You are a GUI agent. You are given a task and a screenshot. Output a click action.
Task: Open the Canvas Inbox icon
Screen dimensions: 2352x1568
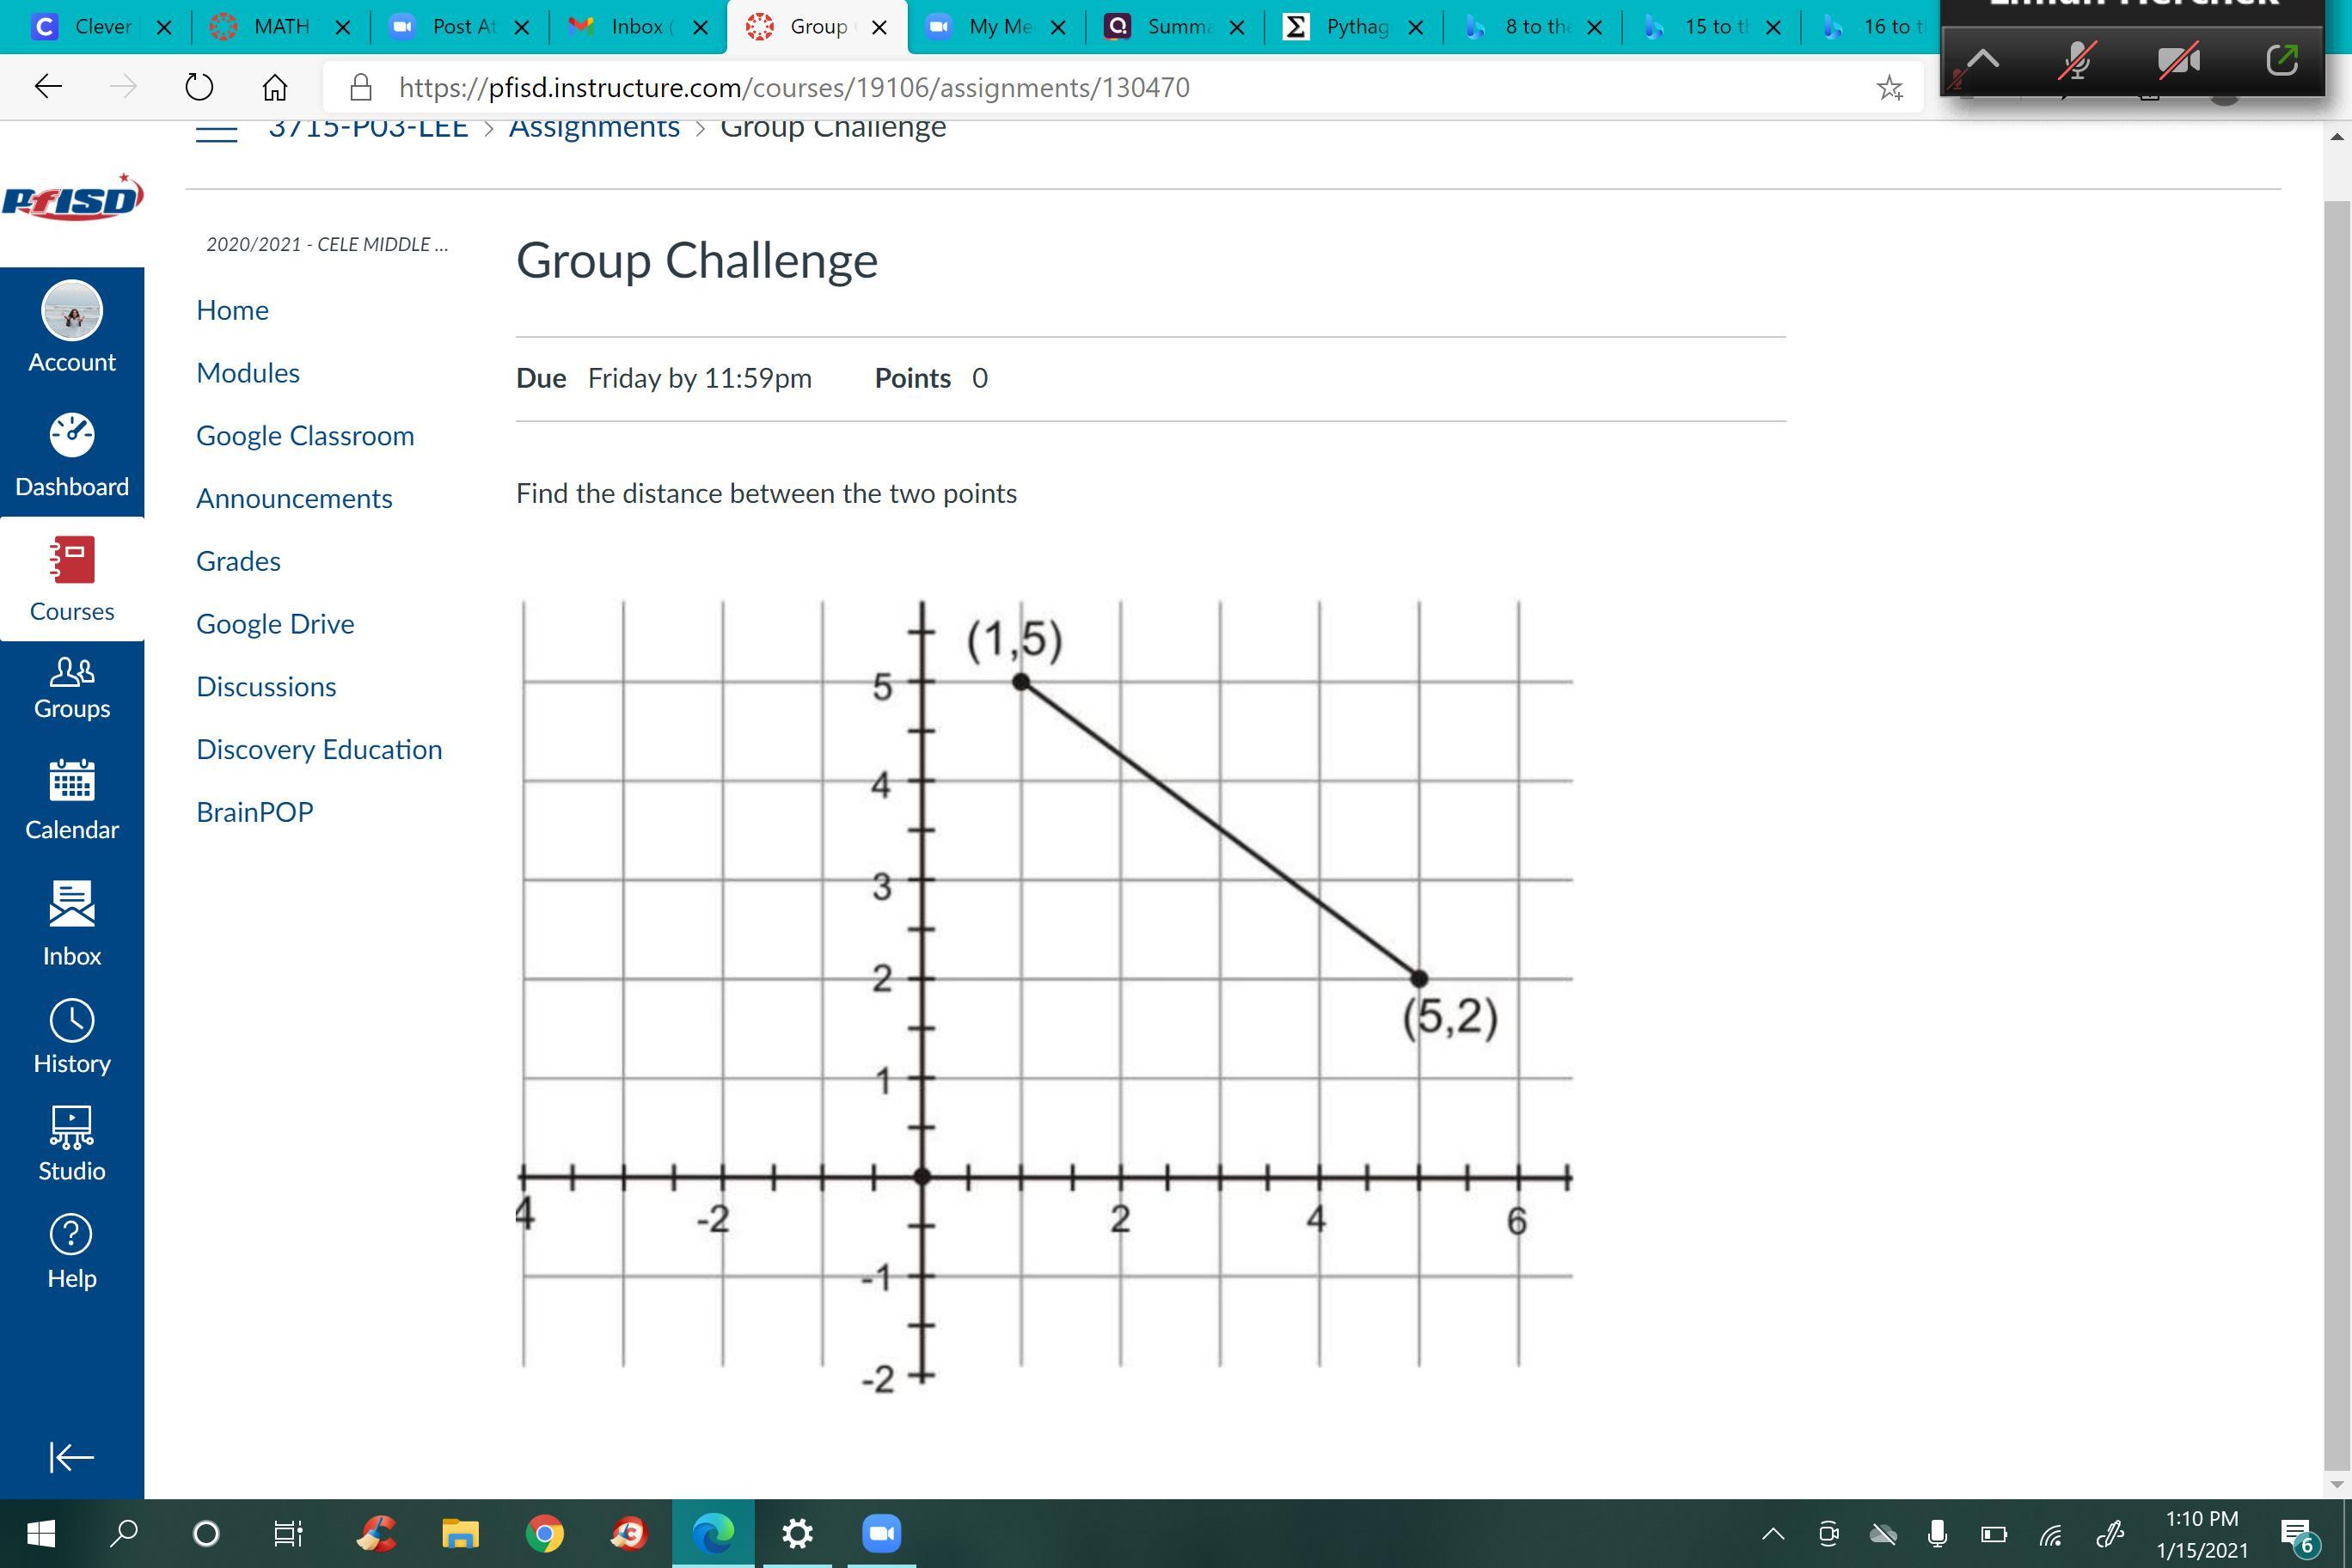[x=72, y=904]
